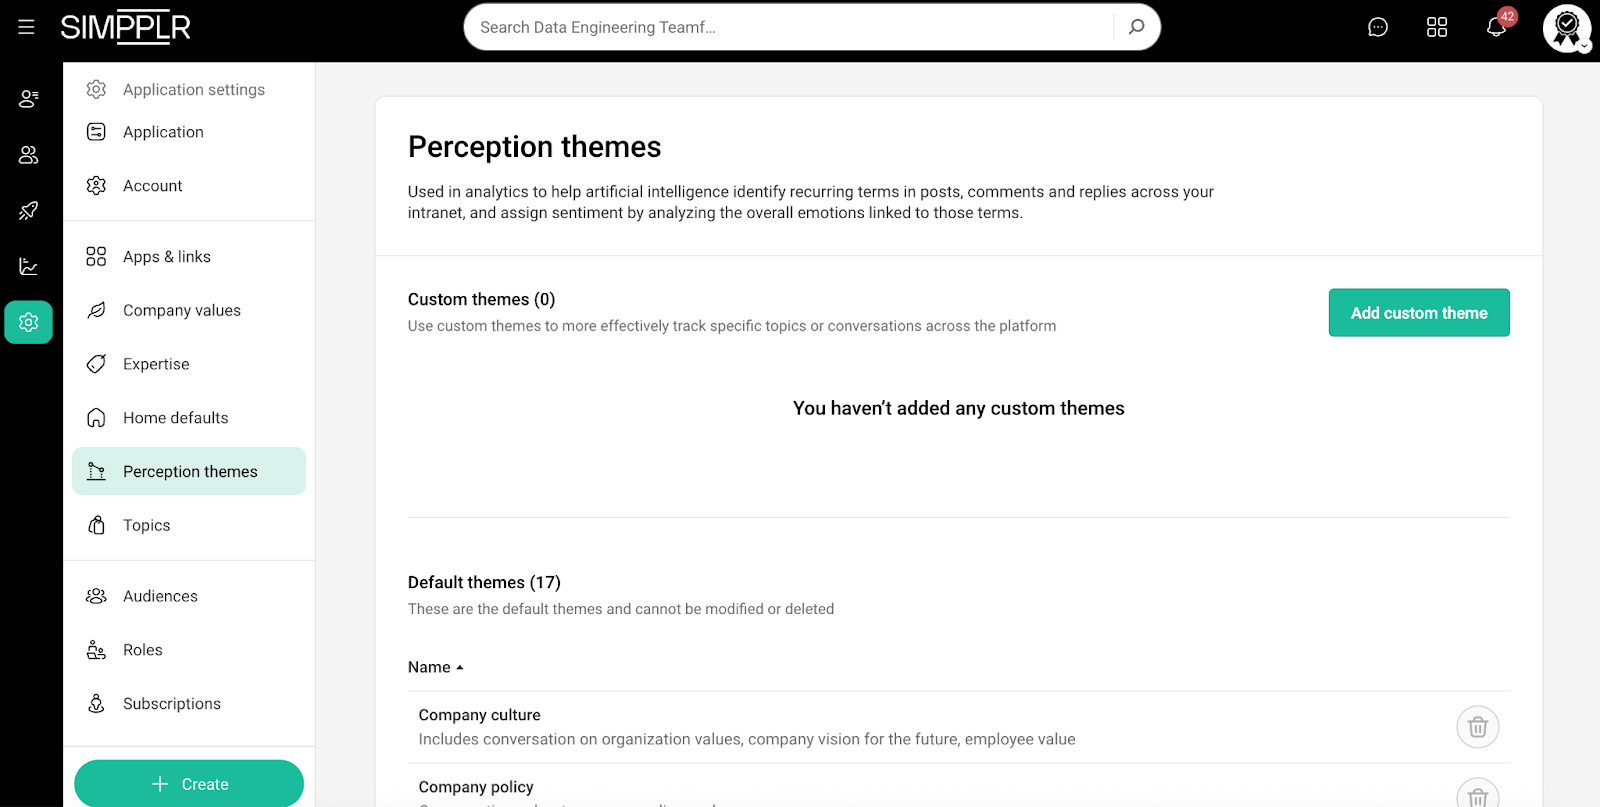Click the trash icon for Company culture

(1477, 727)
